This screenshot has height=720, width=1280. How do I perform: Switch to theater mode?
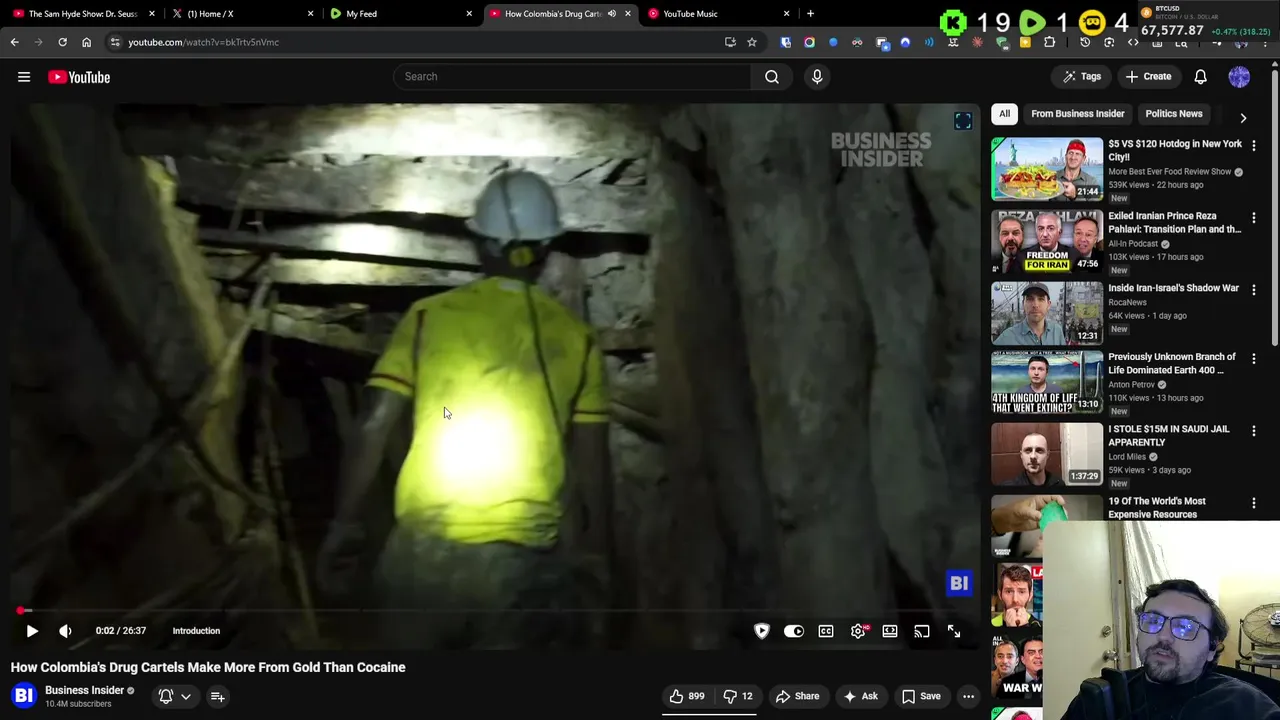[x=890, y=631]
